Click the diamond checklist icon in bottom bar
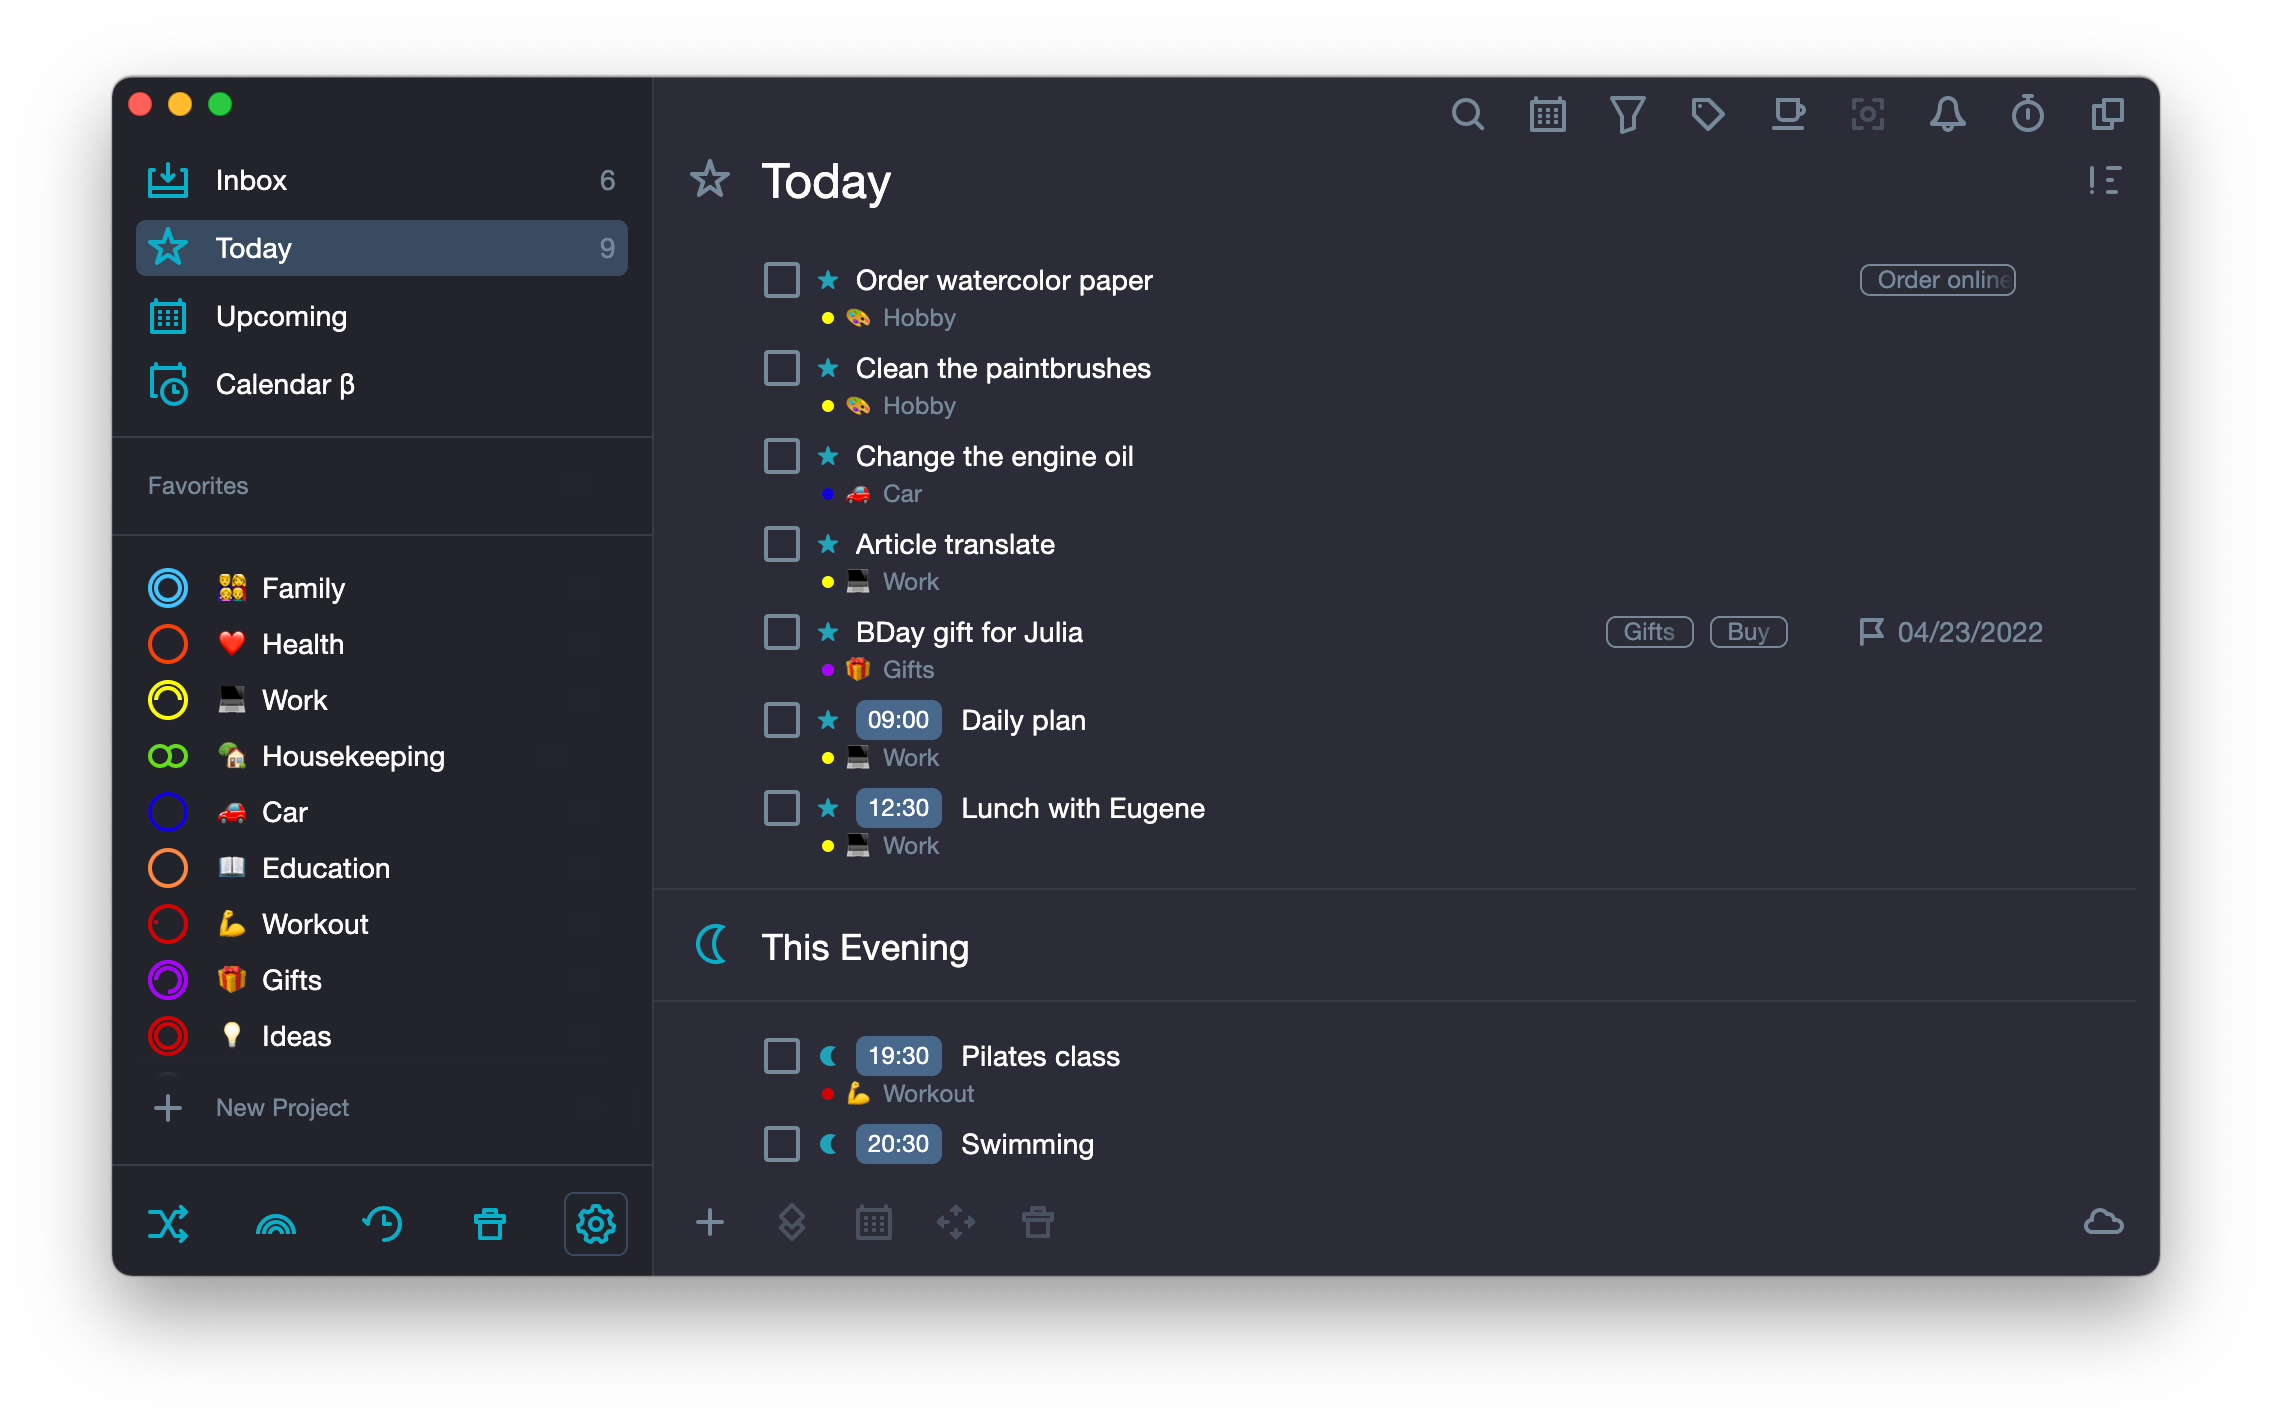This screenshot has width=2272, height=1424. click(792, 1222)
